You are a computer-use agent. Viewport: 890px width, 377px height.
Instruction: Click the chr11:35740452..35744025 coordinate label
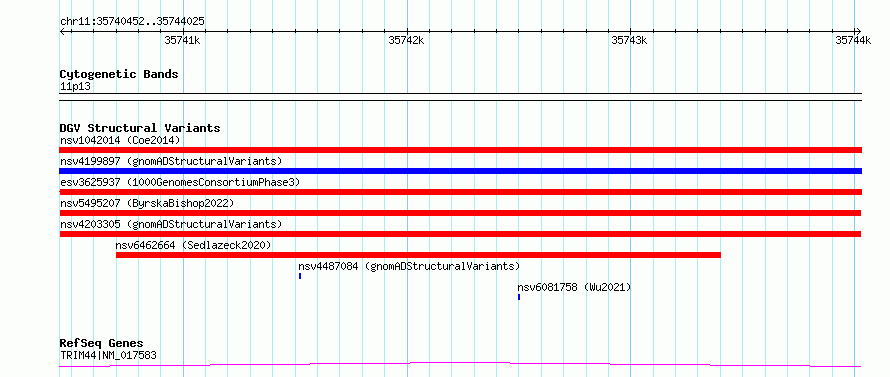(132, 22)
